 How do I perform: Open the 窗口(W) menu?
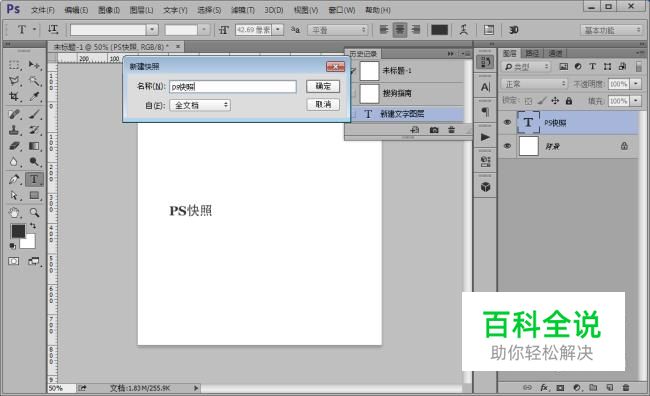click(x=342, y=10)
